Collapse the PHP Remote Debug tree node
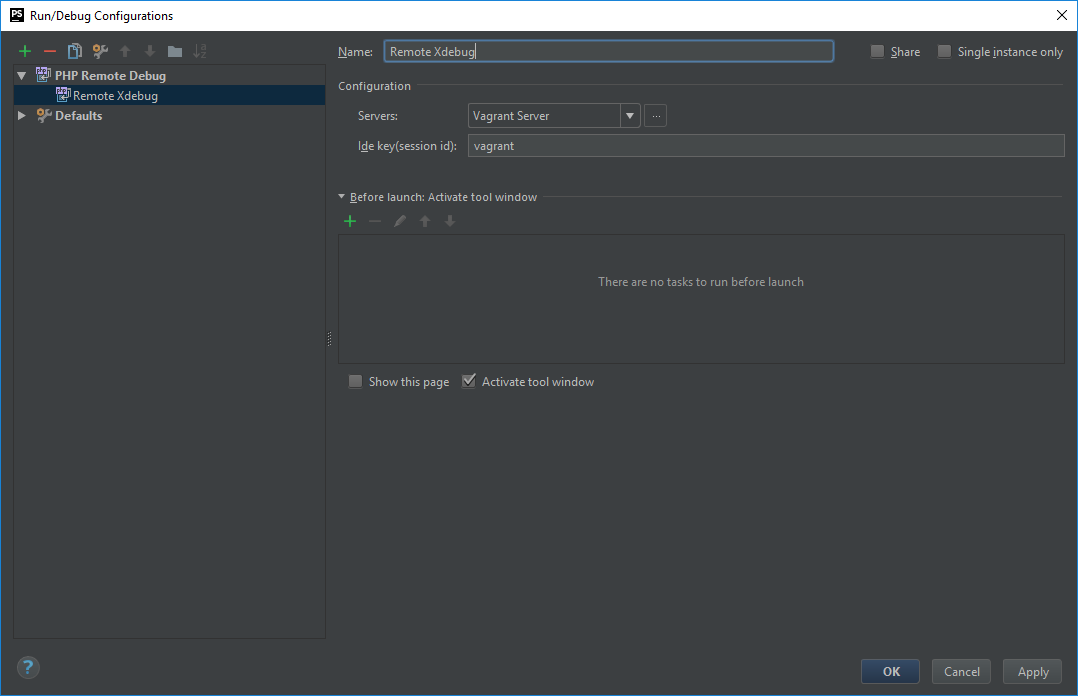This screenshot has width=1078, height=696. point(22,76)
